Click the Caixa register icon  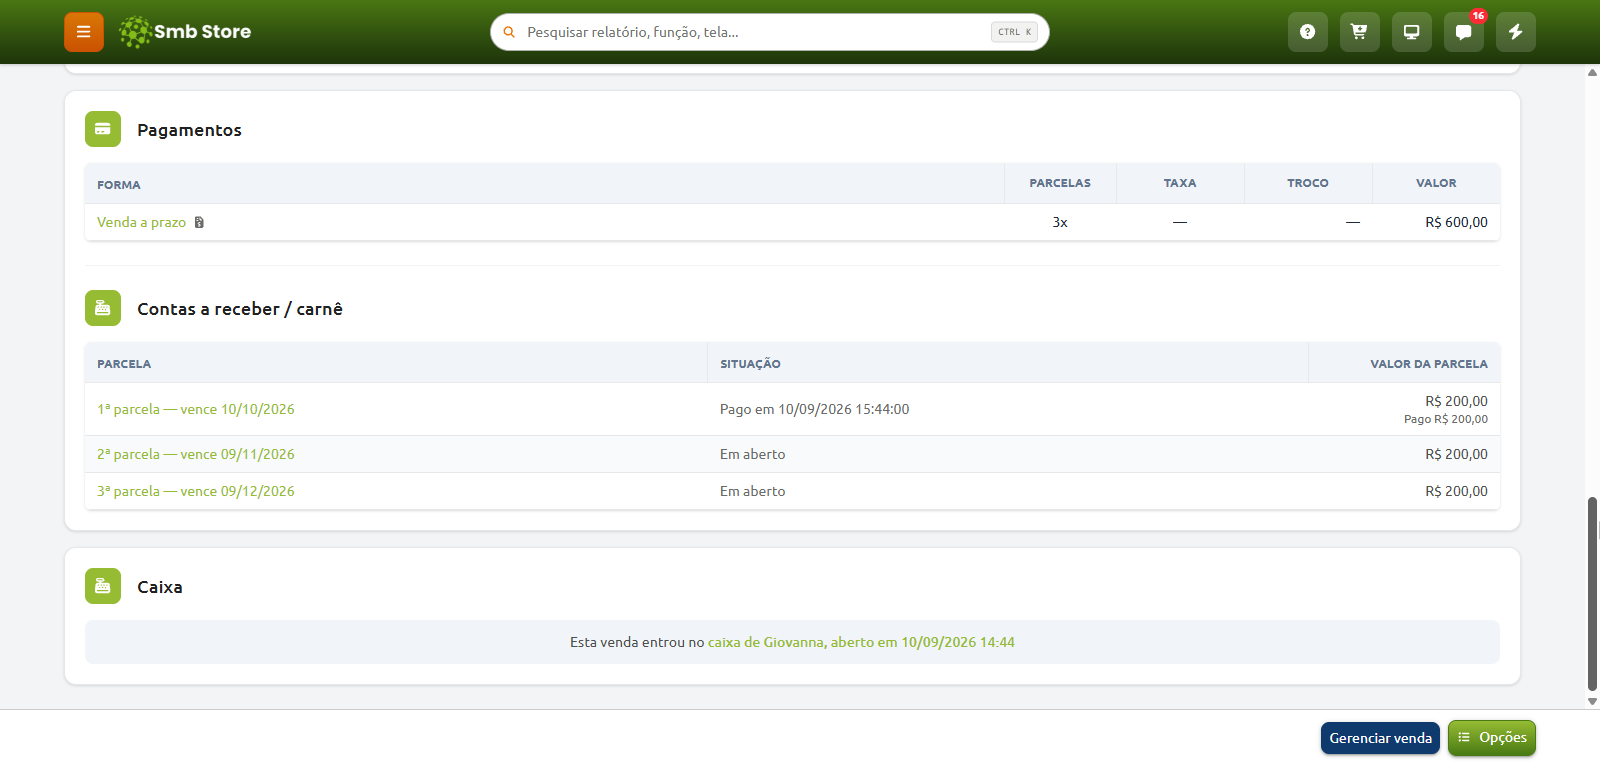point(103,586)
